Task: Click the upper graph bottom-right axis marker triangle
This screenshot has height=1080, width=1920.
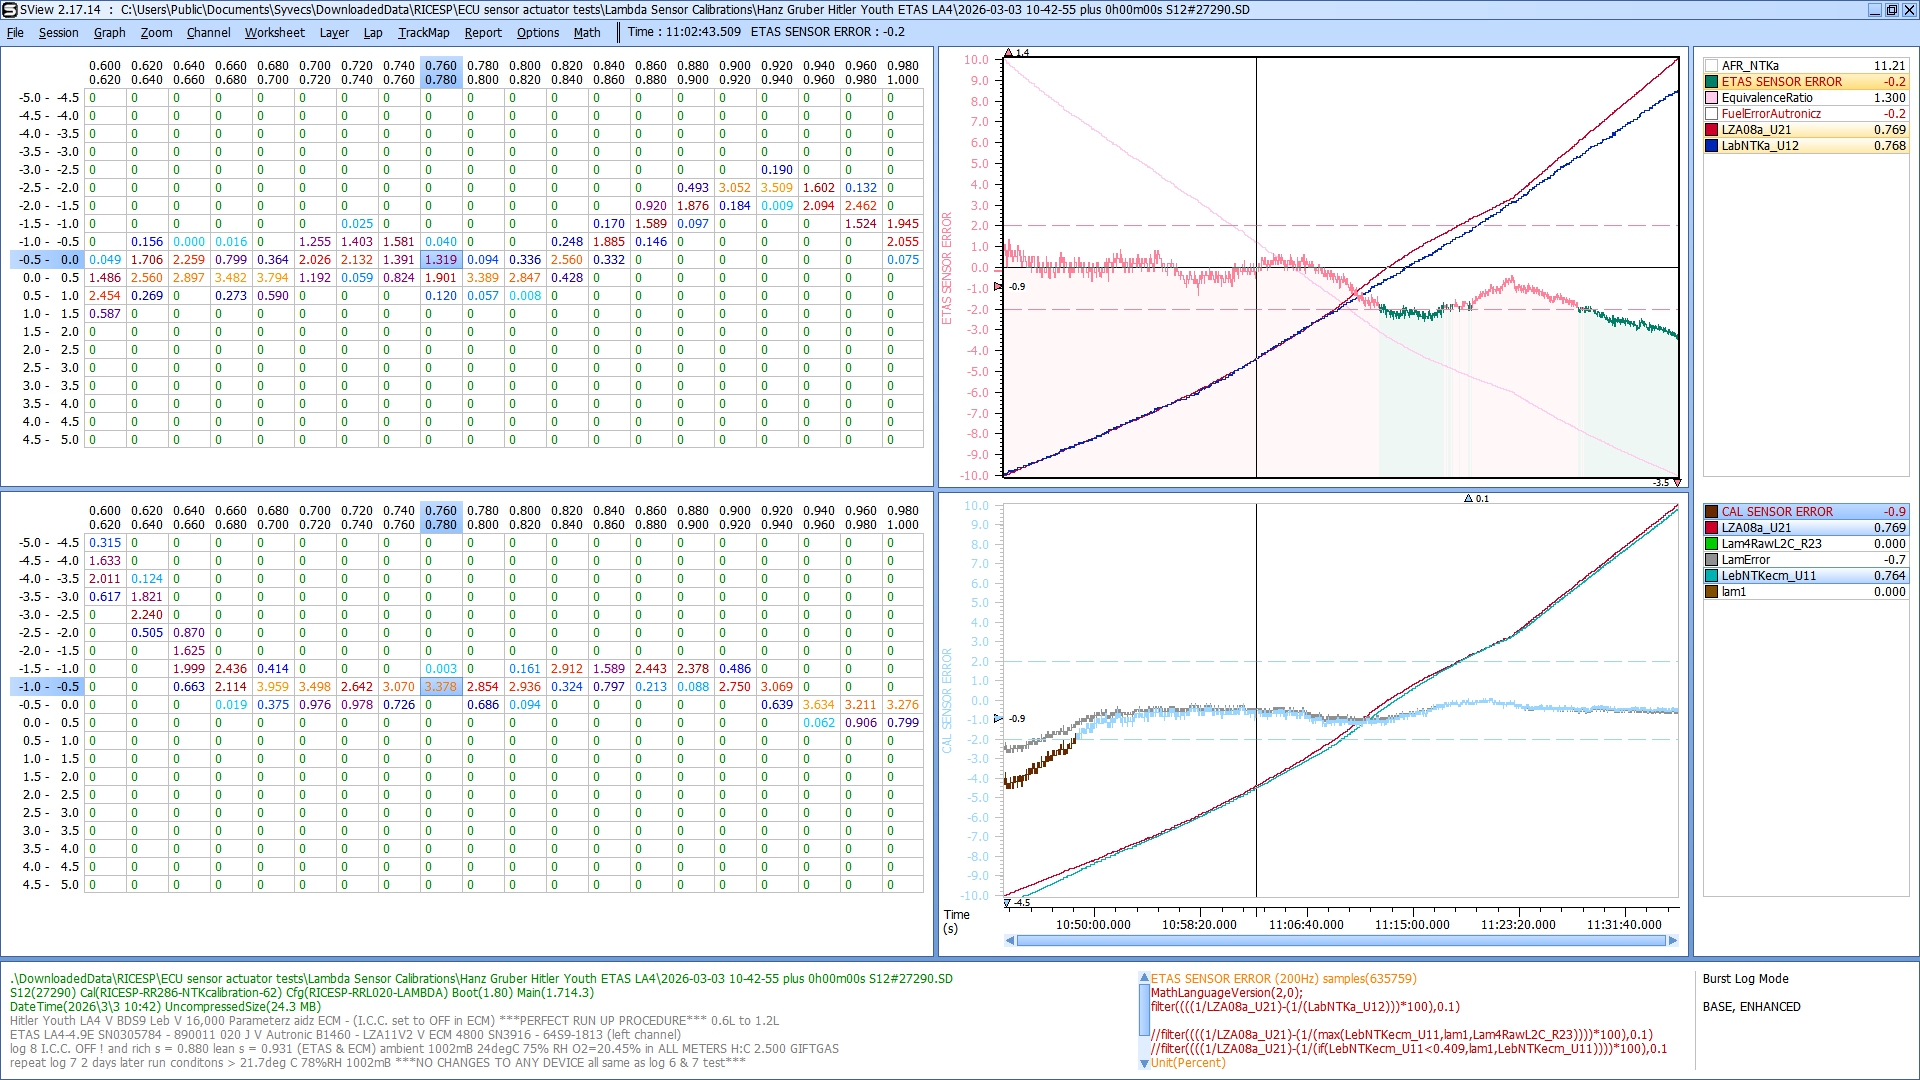Action: click(x=1677, y=482)
